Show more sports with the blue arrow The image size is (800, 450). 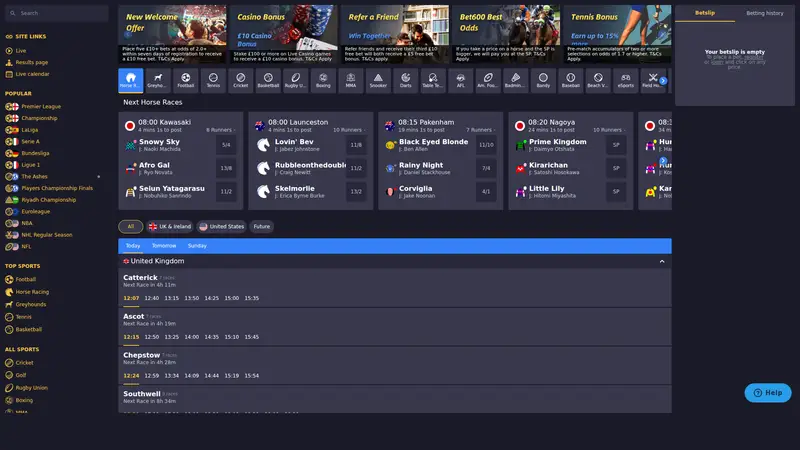[x=663, y=81]
